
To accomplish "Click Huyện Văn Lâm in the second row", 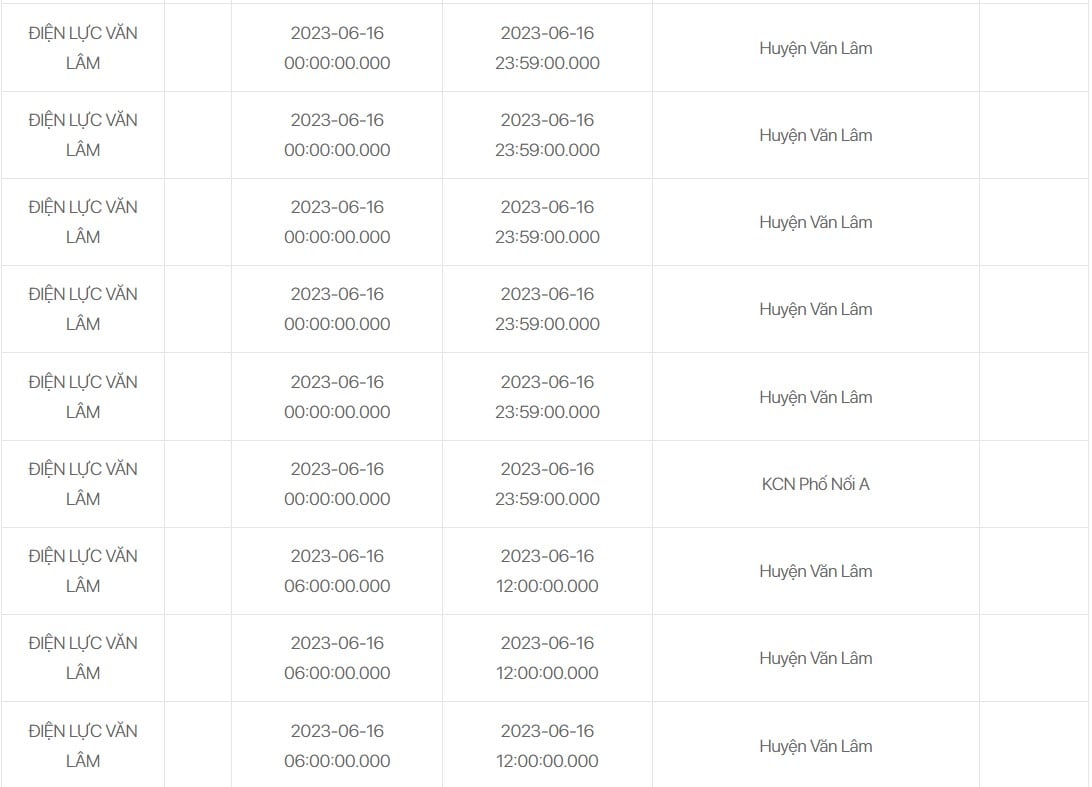I will (816, 135).
